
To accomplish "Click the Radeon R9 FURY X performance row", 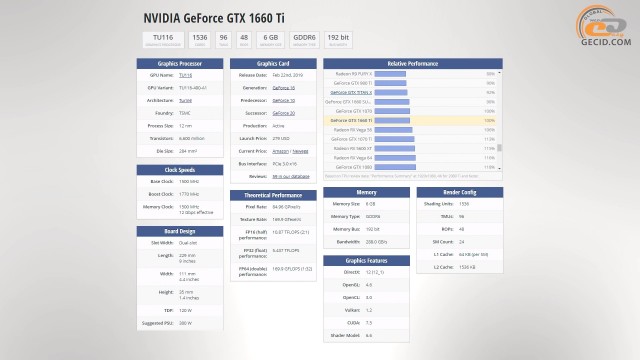I will (410, 74).
